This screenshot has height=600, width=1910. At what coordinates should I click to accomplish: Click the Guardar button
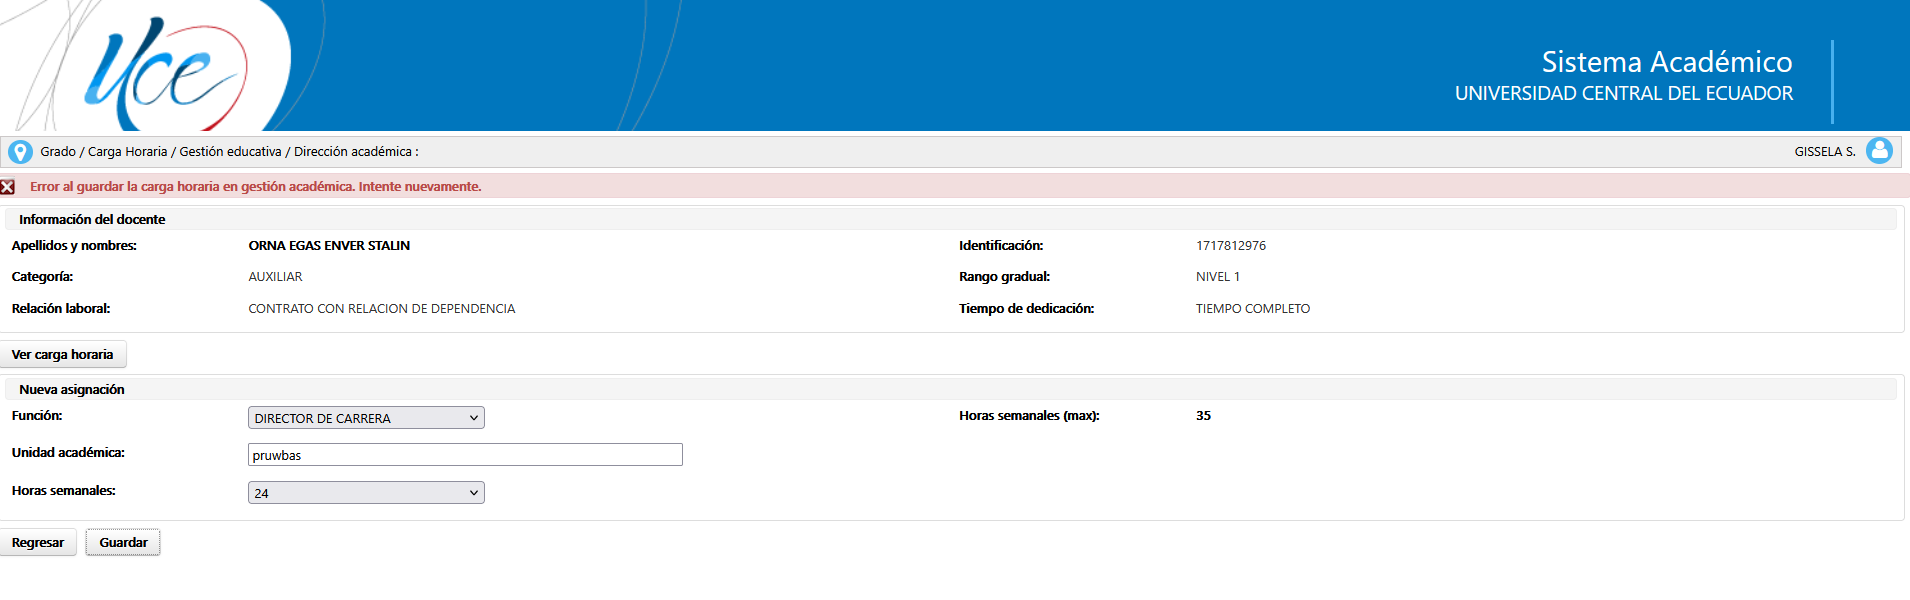point(123,543)
